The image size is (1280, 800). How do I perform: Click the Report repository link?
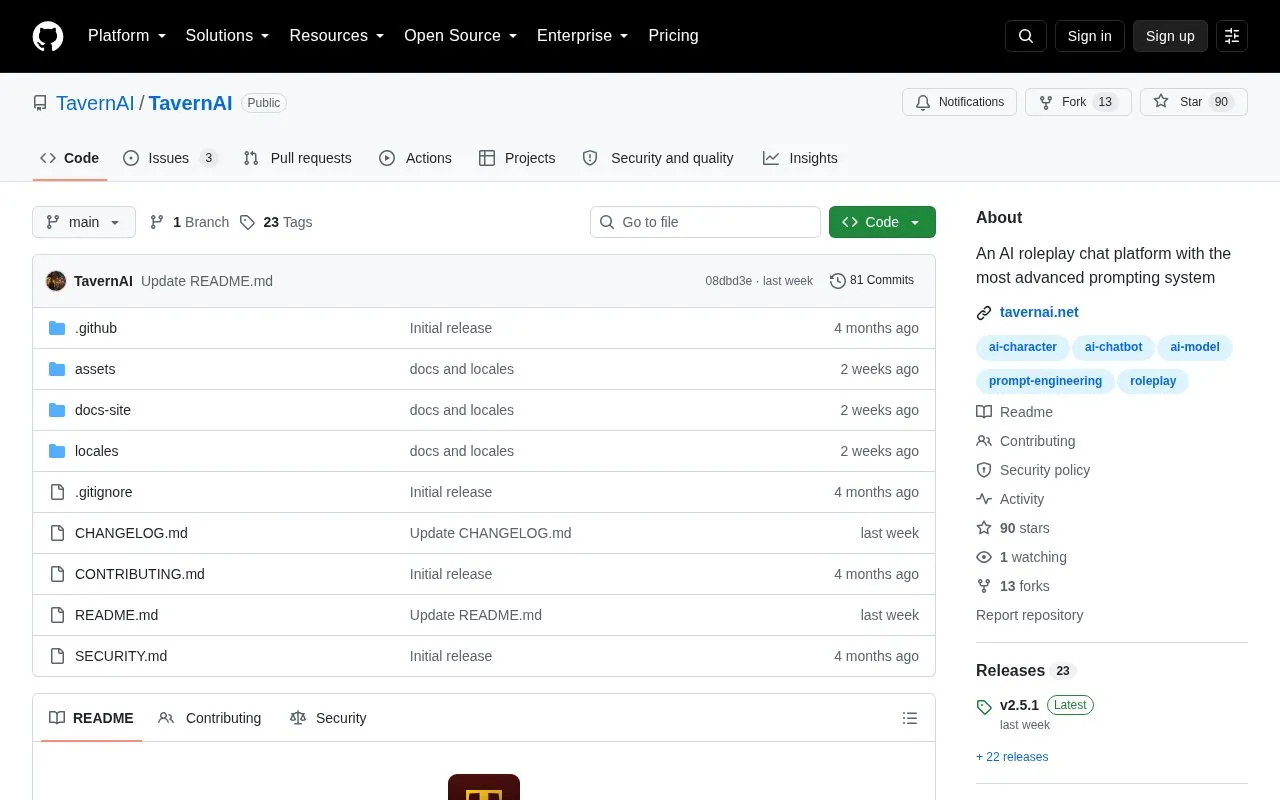[1029, 615]
